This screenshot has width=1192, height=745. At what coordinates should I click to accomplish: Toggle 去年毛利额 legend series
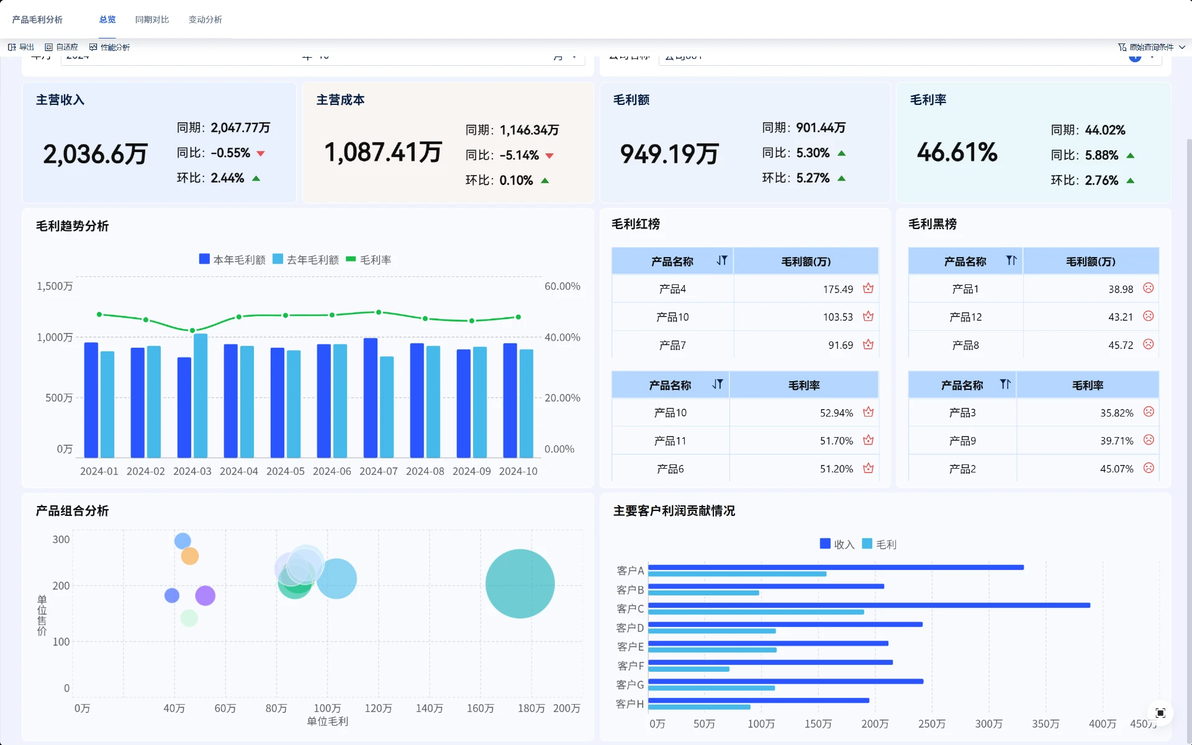click(x=306, y=259)
